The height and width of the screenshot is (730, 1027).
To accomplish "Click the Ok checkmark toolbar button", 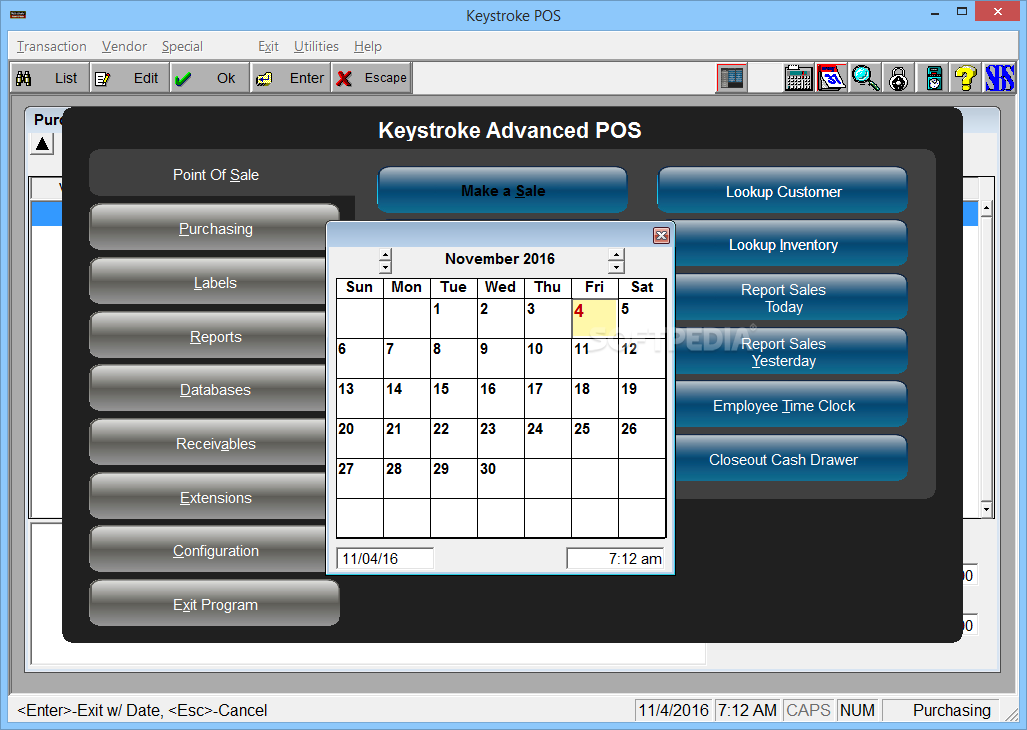I will coord(210,78).
